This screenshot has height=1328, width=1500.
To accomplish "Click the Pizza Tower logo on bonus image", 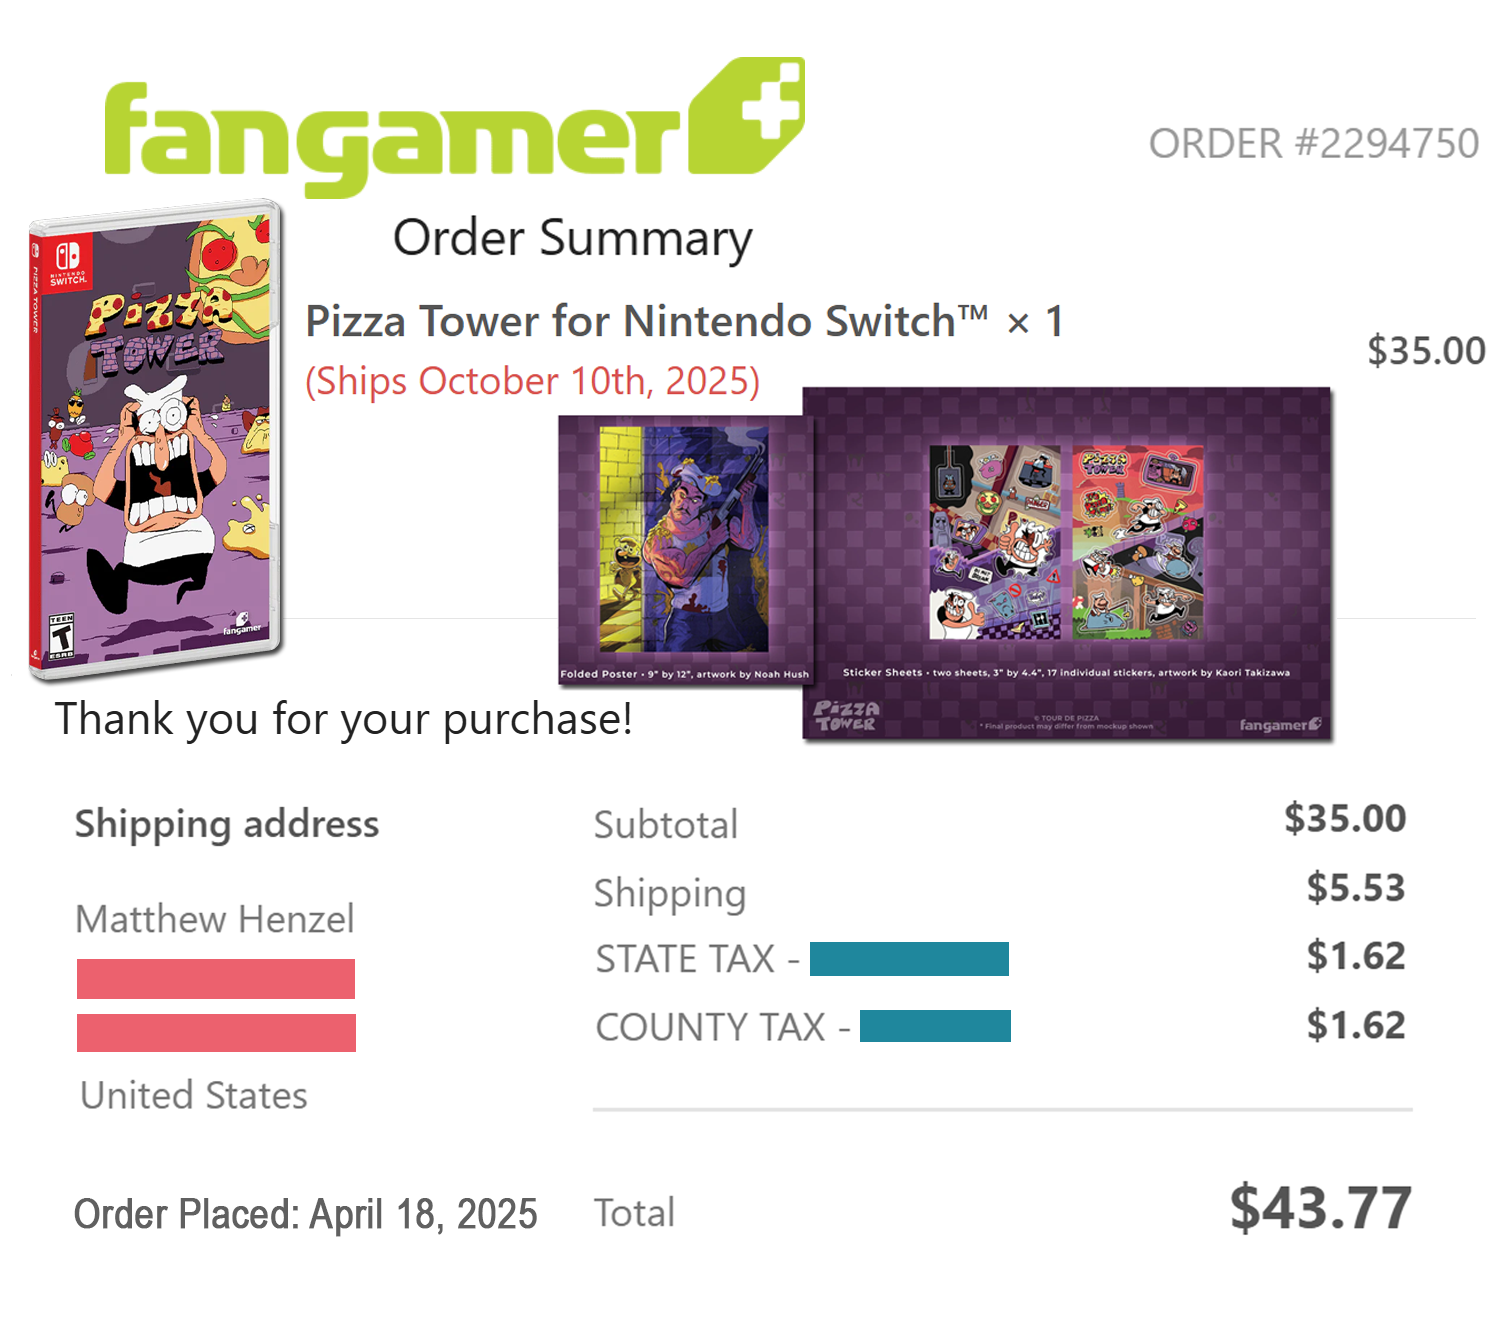I will click(846, 716).
